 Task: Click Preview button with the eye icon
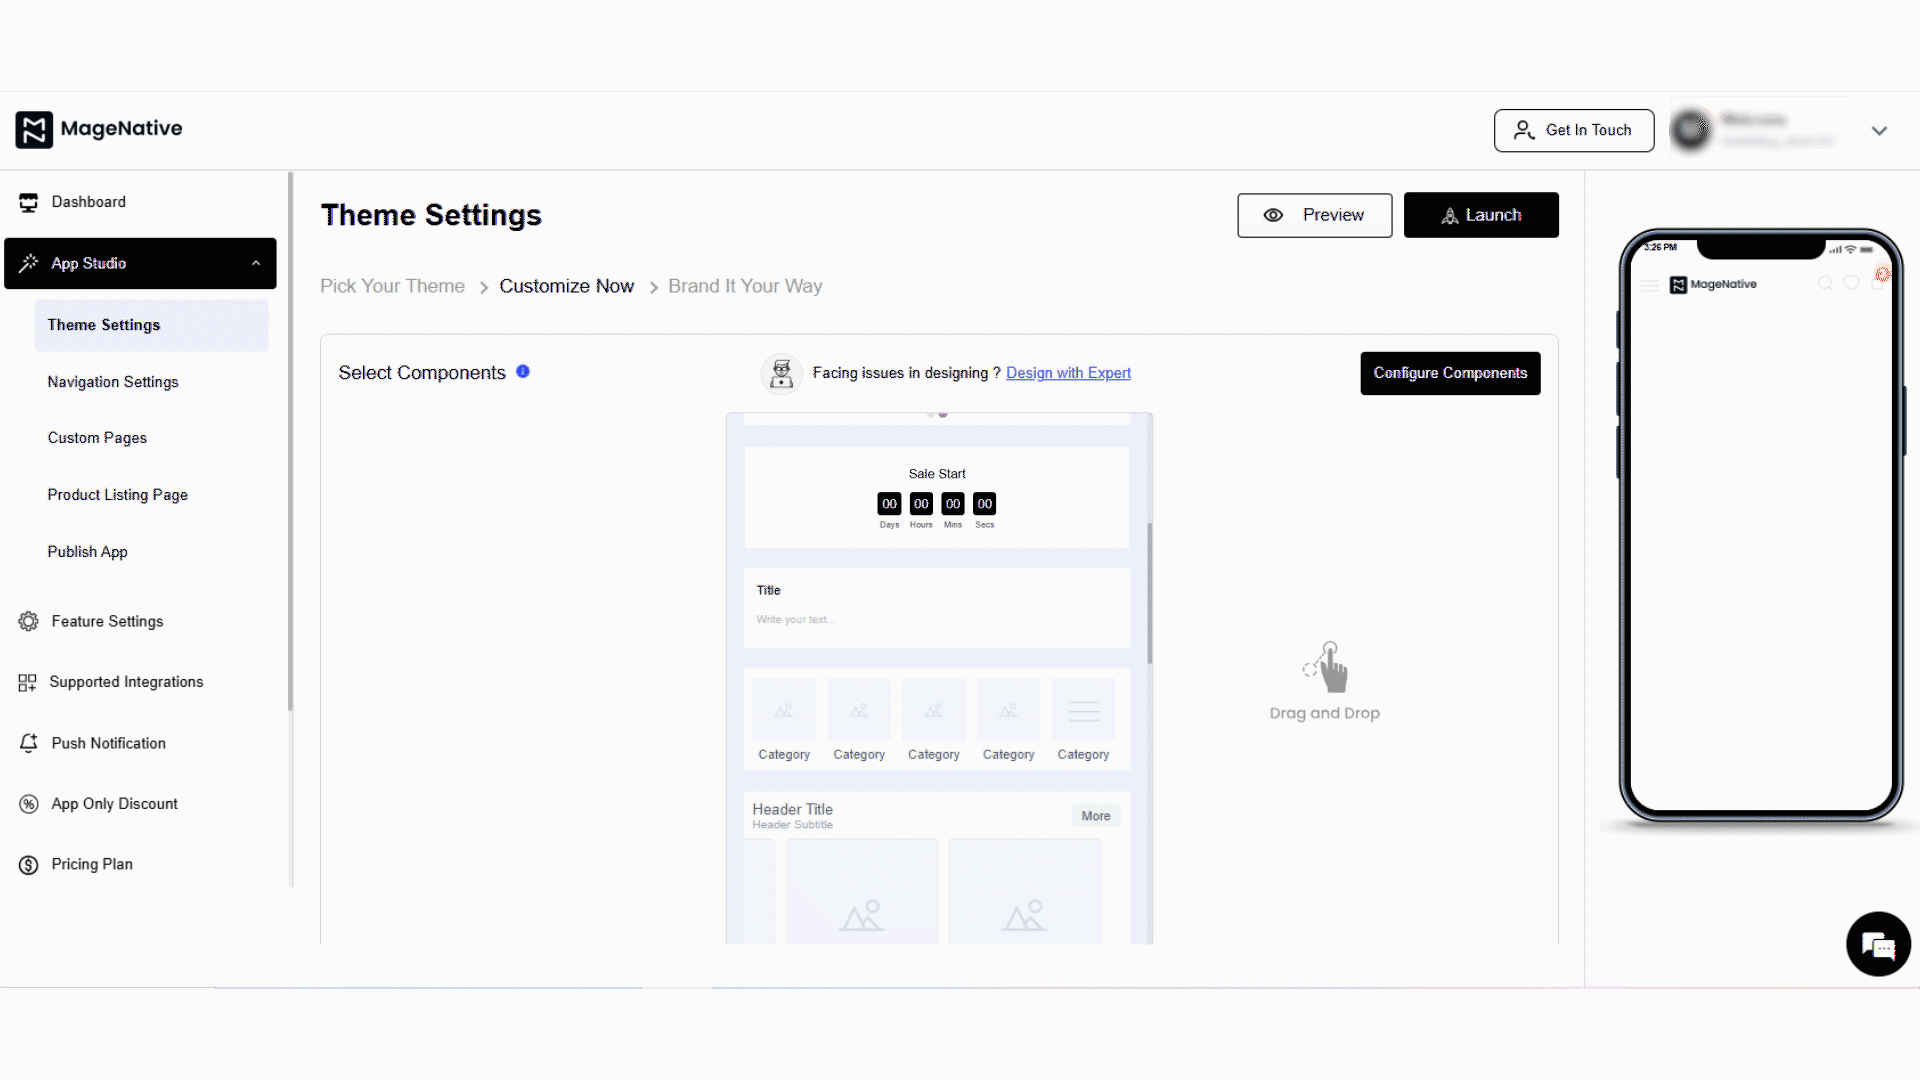pos(1314,215)
